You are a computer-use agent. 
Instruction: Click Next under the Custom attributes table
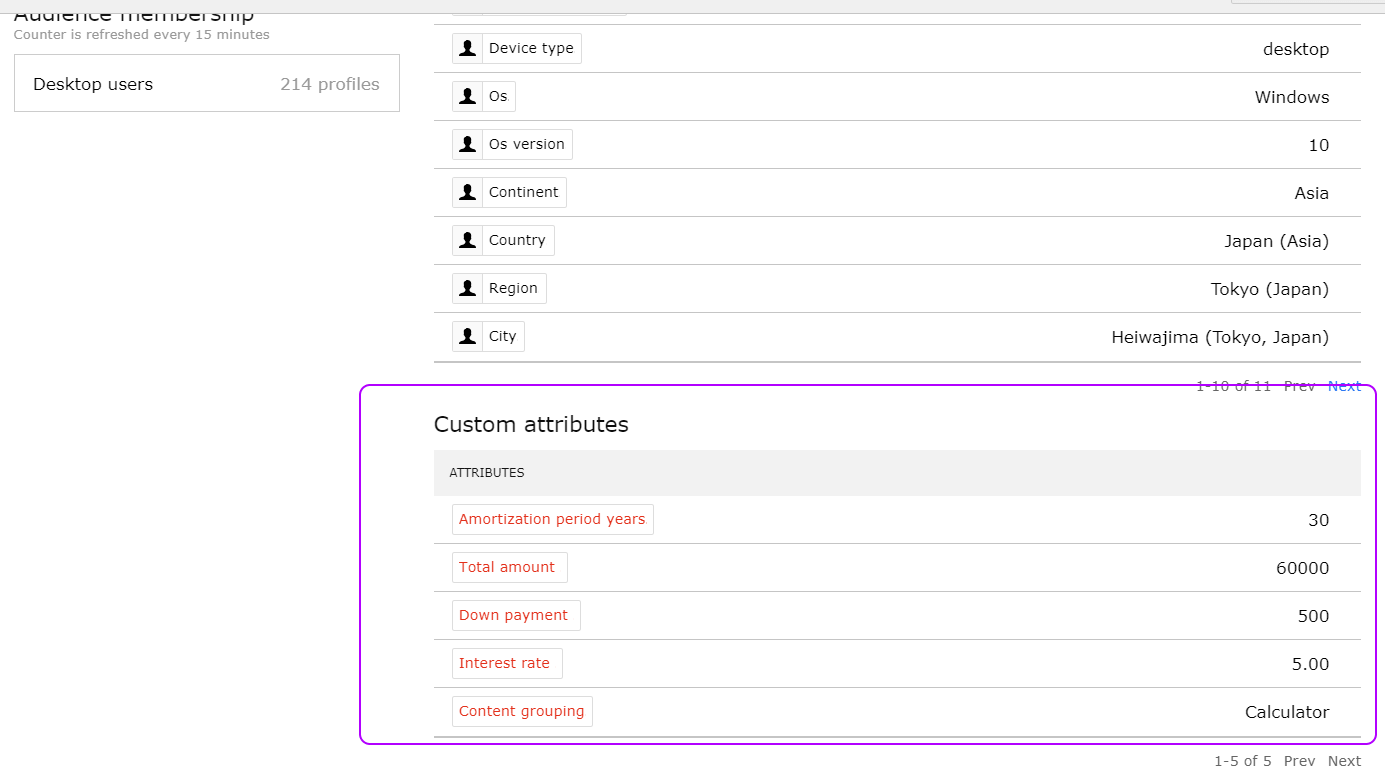coord(1344,761)
